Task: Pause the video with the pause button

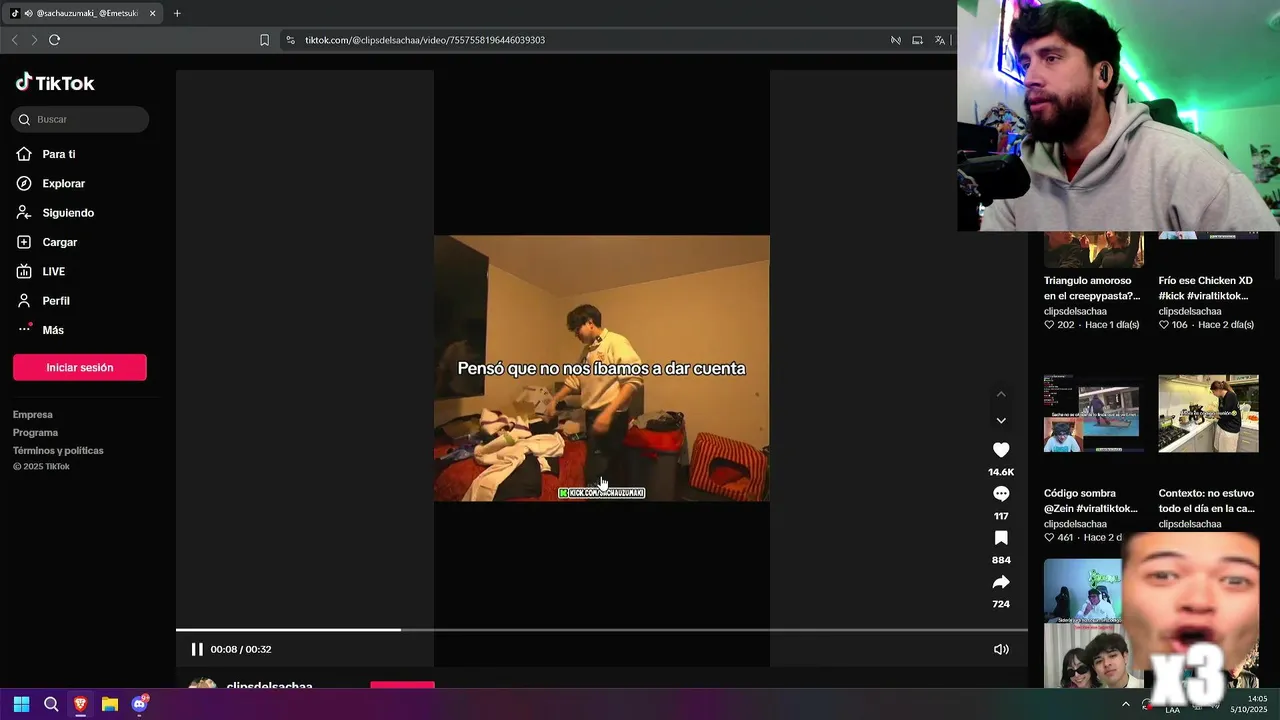Action: [x=197, y=649]
